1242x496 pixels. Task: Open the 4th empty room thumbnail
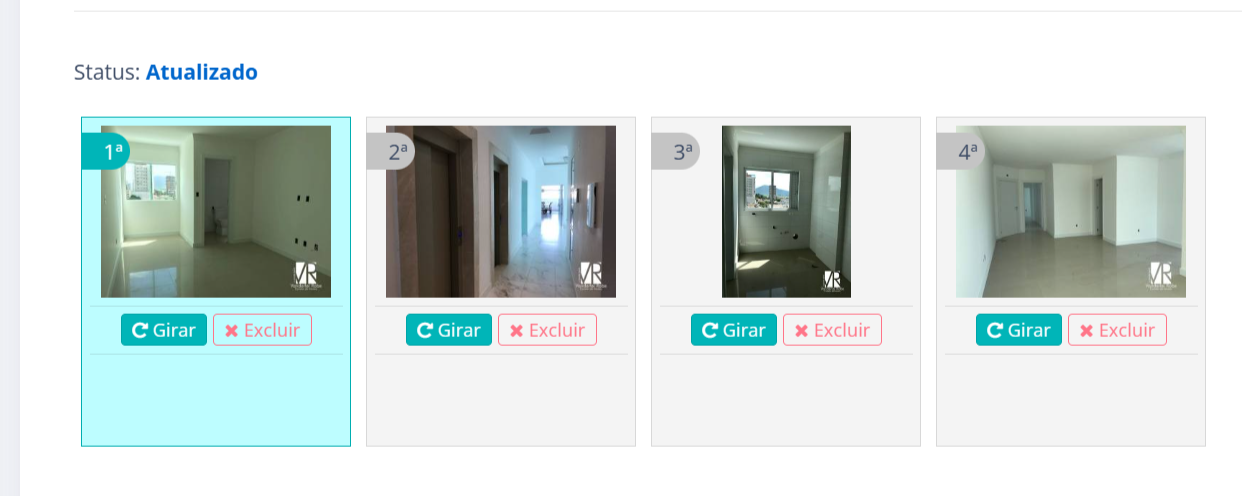click(1071, 211)
